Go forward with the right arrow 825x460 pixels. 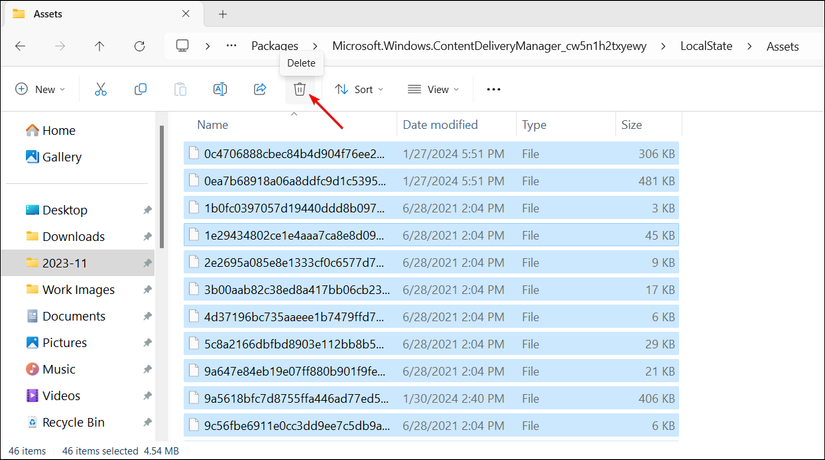pos(60,46)
